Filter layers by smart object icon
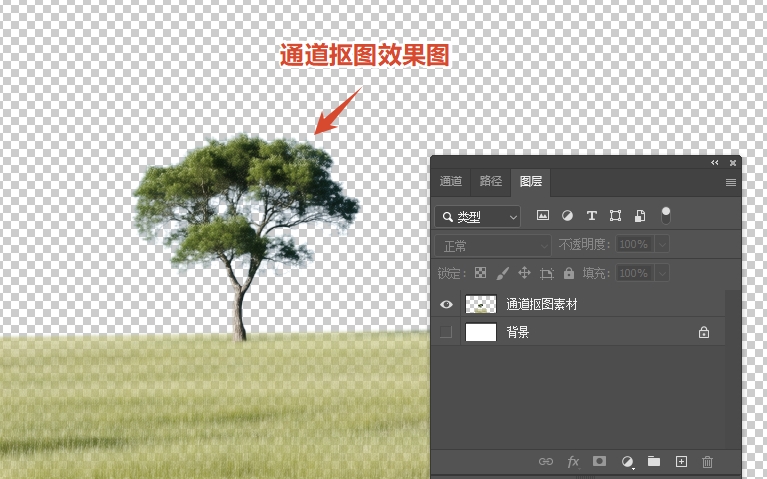Viewport: 767px width, 479px height. pos(640,216)
